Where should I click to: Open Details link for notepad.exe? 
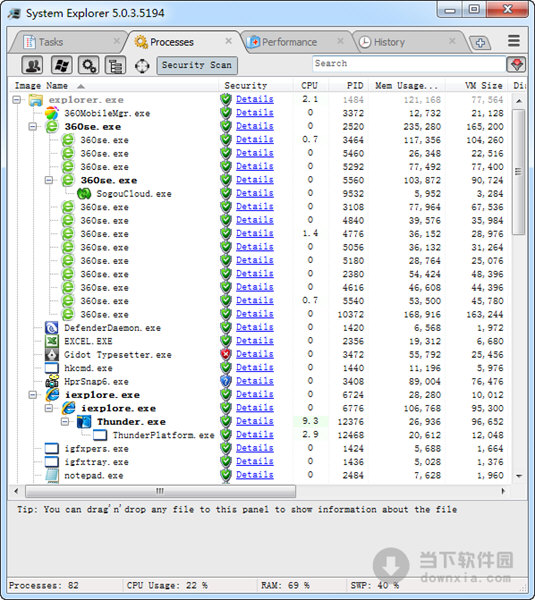click(x=254, y=474)
